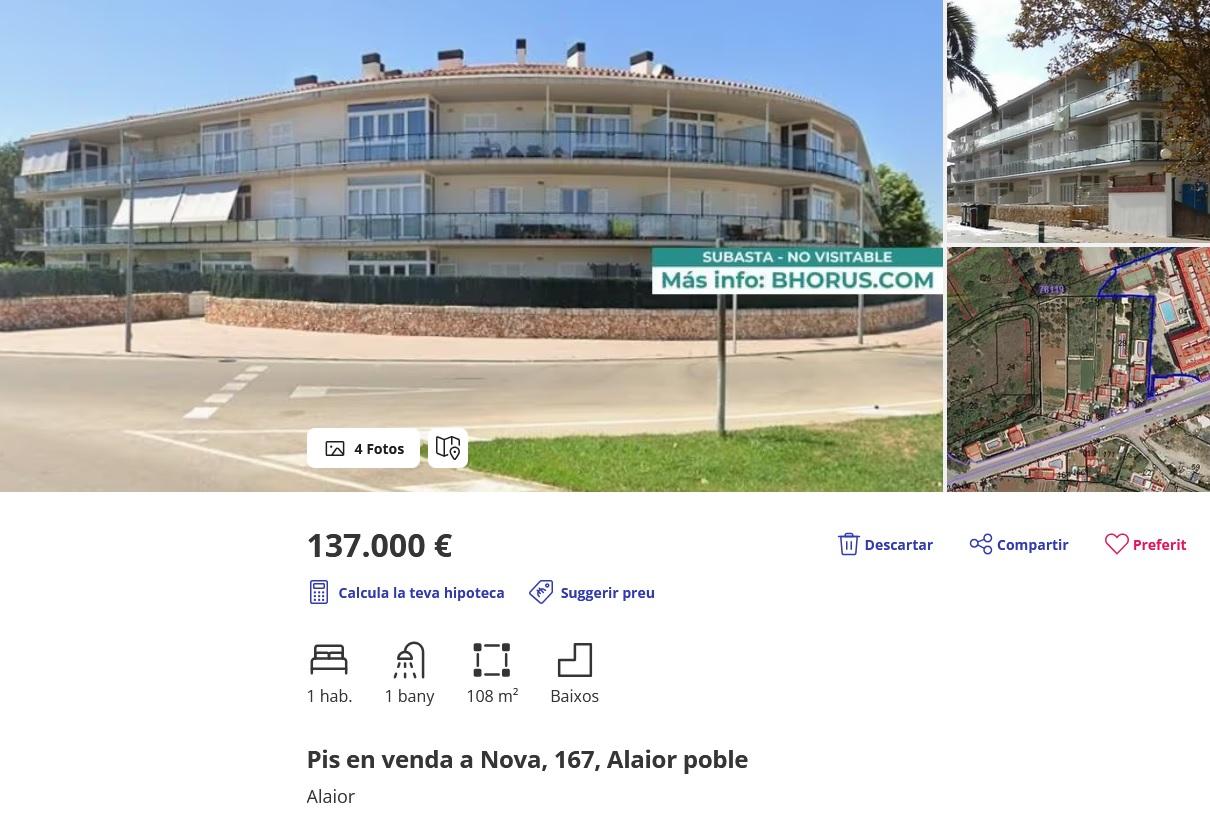This screenshot has height=838, width=1210.
Task: Open the top-right building thumbnail photo
Action: pyautogui.click(x=1078, y=121)
